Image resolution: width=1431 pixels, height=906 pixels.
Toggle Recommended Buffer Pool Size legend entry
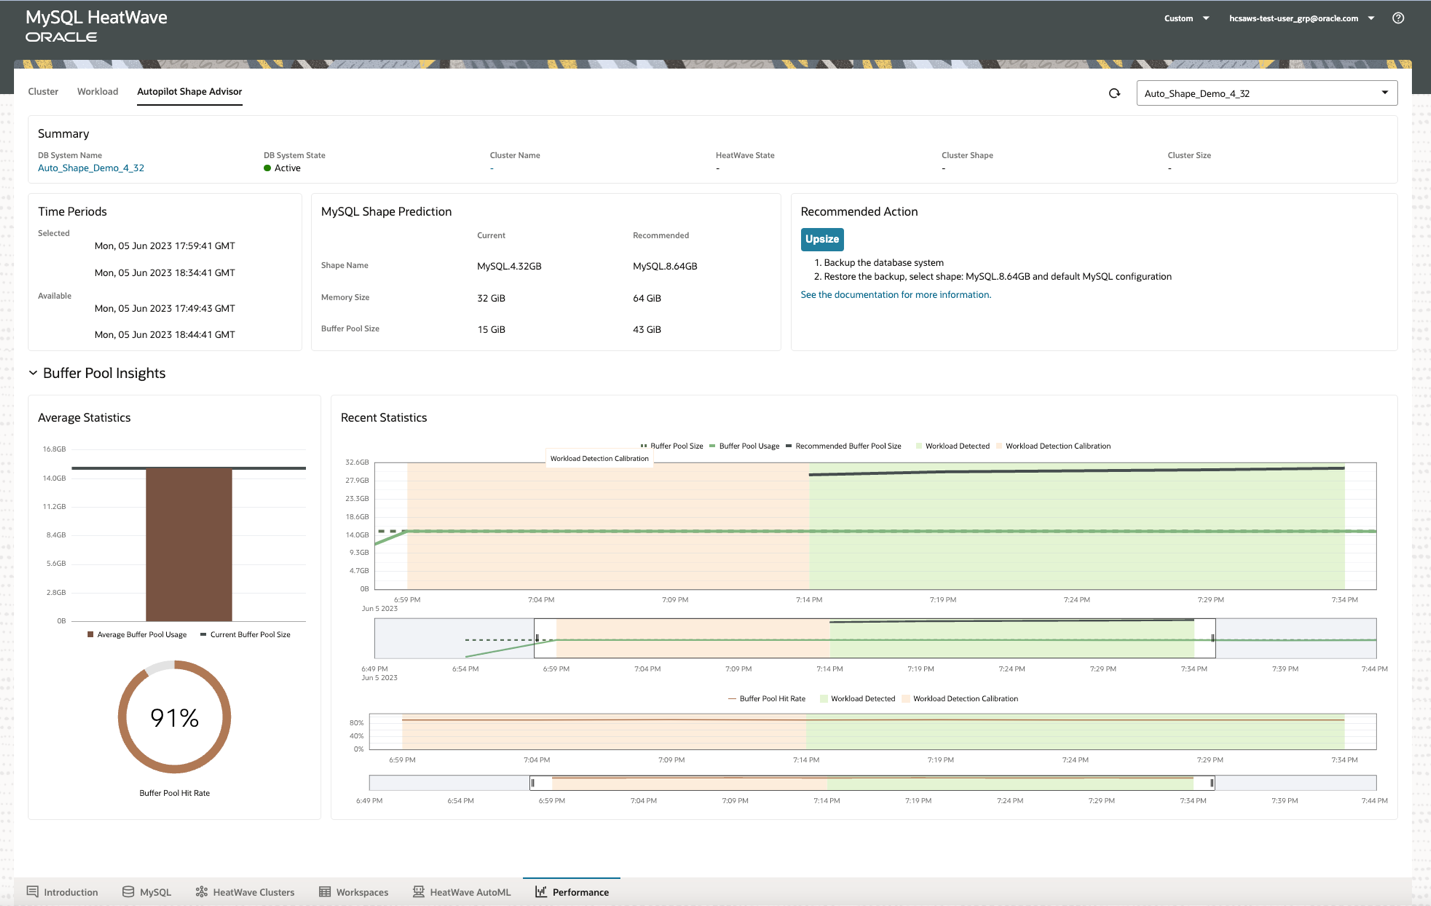click(x=844, y=446)
